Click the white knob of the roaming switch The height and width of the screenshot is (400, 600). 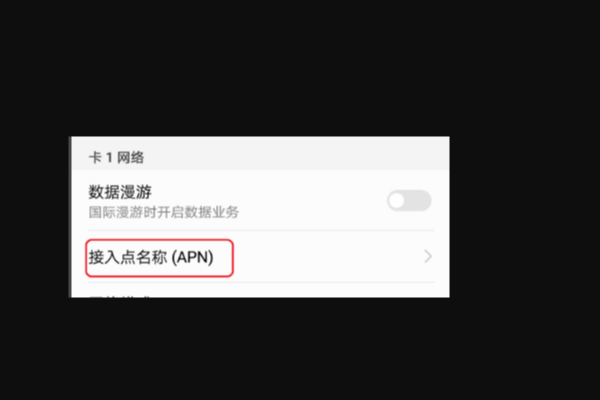(x=397, y=200)
